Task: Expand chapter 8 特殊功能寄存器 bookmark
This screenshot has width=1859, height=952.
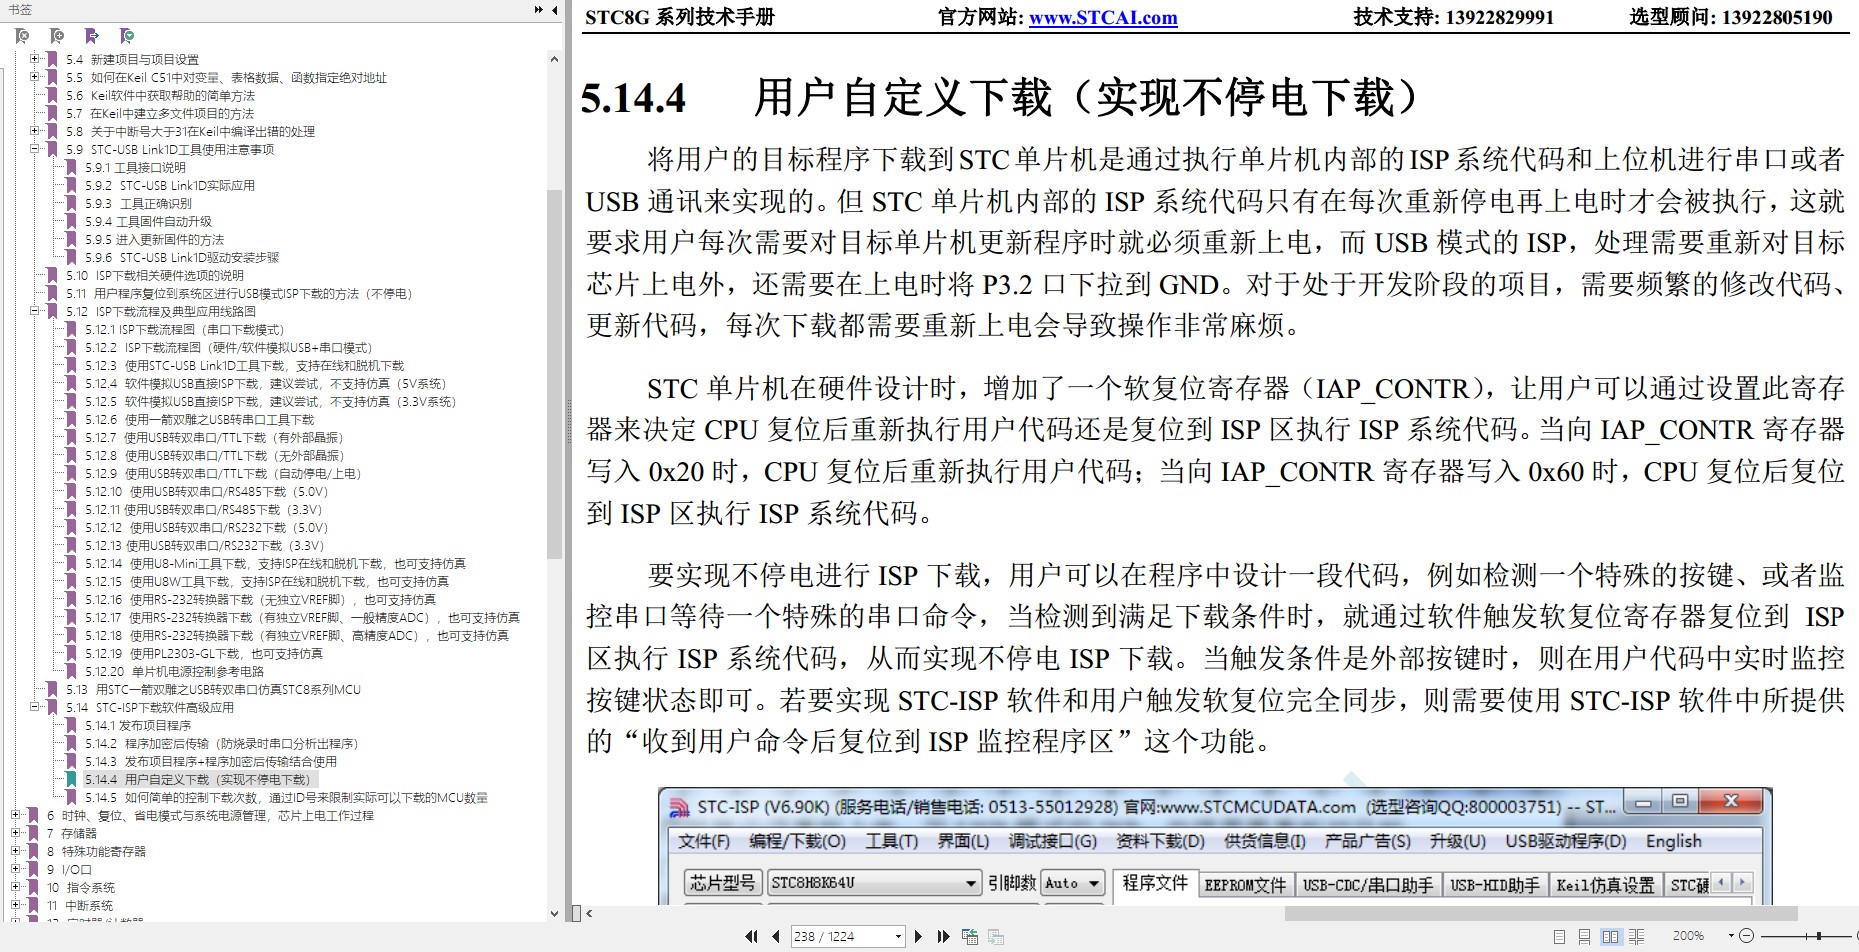Action: tap(16, 851)
